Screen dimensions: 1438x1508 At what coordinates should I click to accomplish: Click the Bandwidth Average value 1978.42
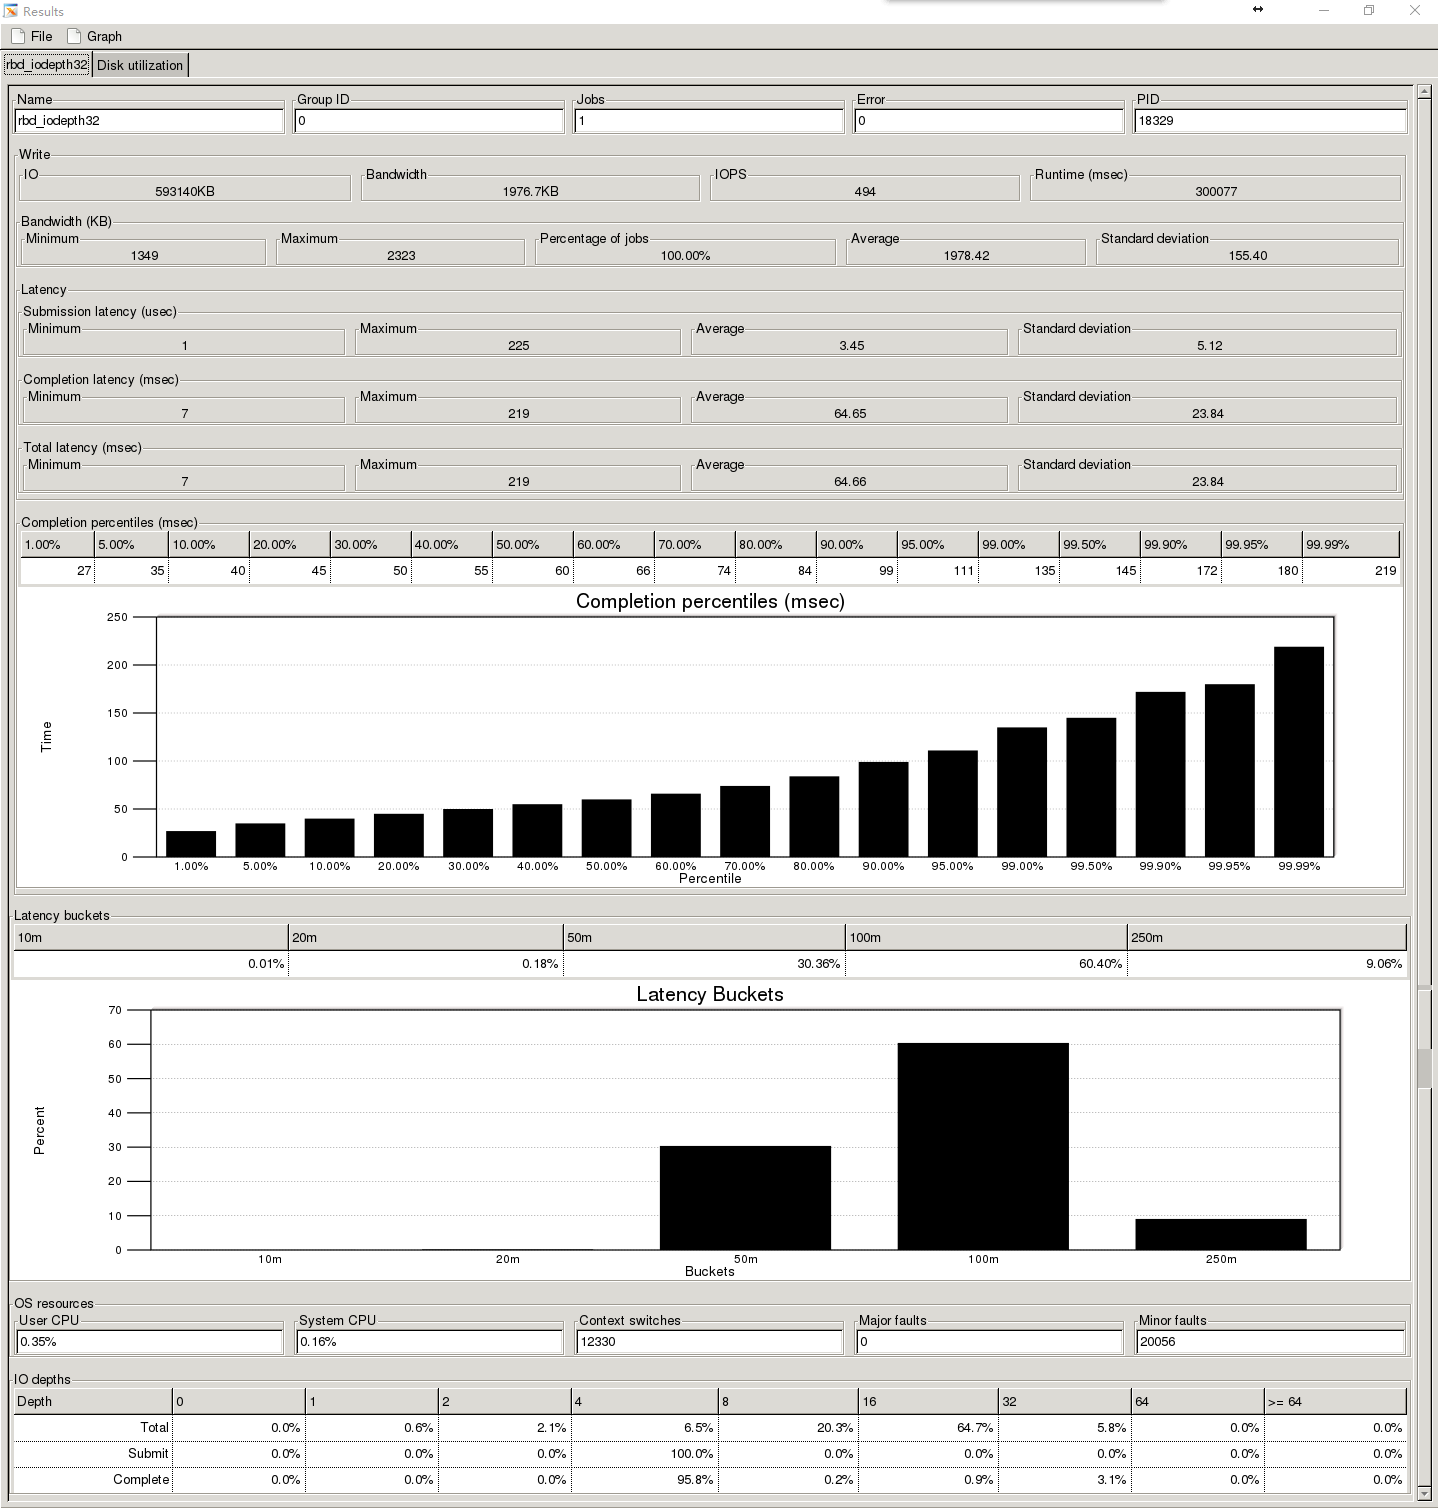966,255
